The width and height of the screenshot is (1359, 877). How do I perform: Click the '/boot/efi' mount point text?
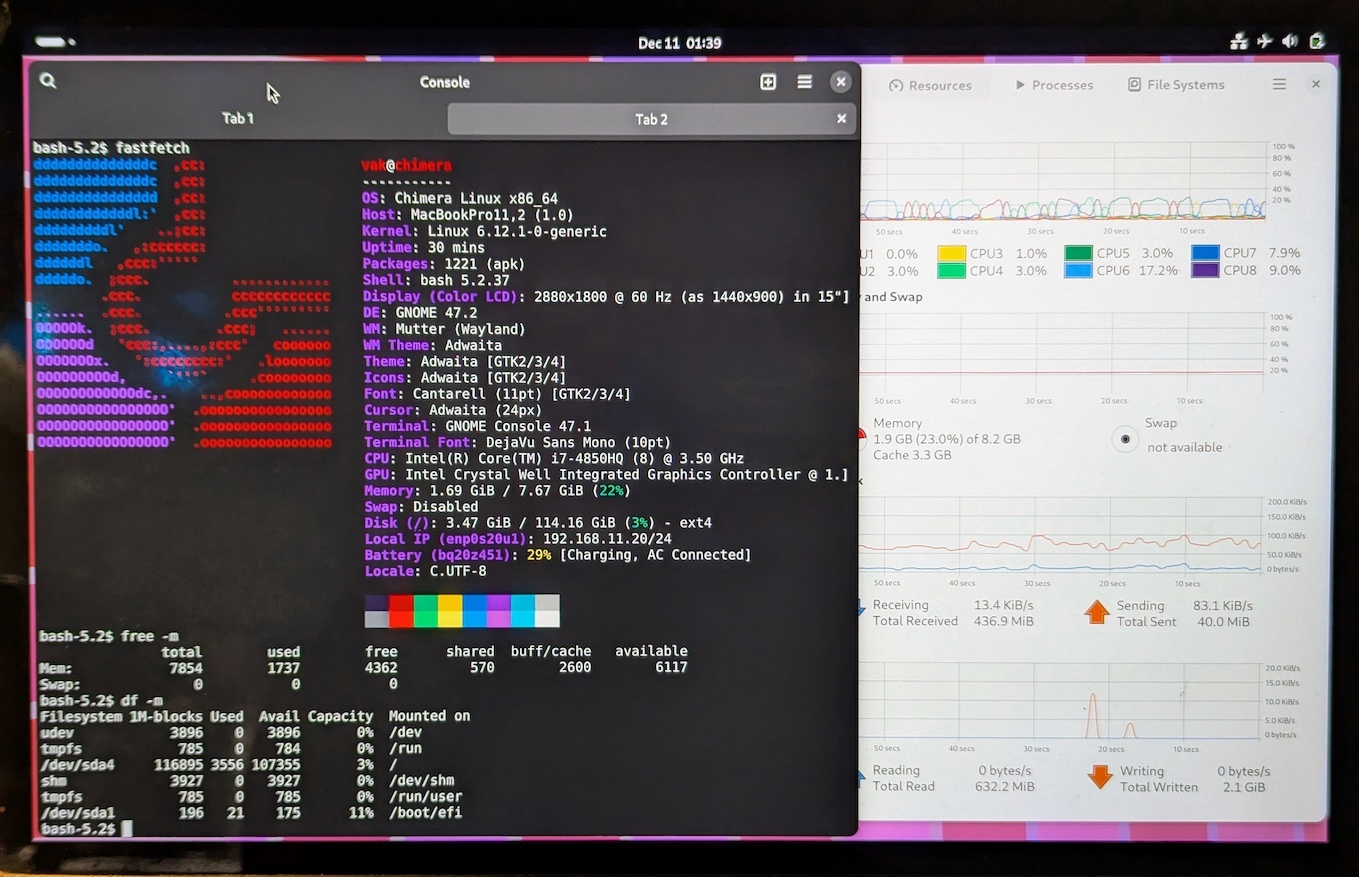(425, 813)
